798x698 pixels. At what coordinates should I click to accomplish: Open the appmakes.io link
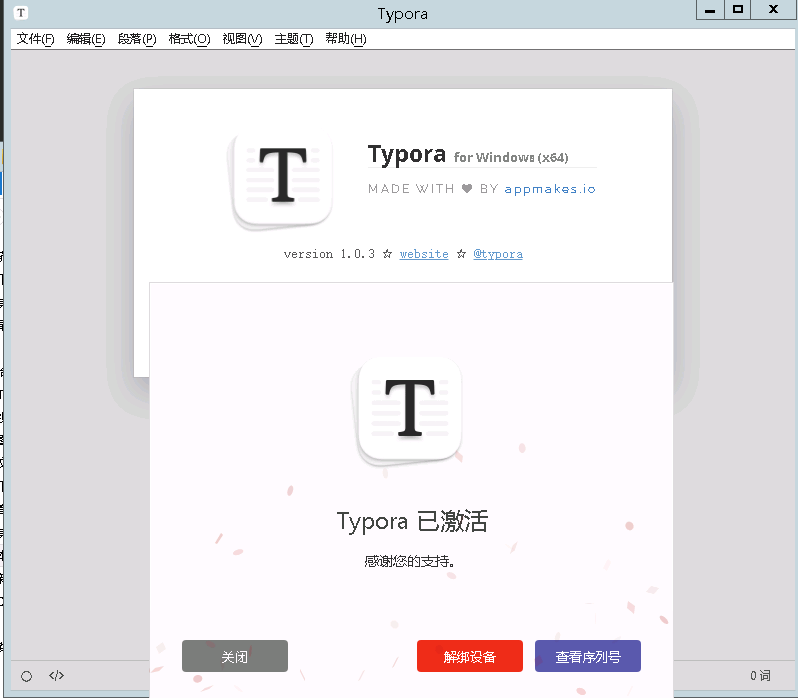550,189
